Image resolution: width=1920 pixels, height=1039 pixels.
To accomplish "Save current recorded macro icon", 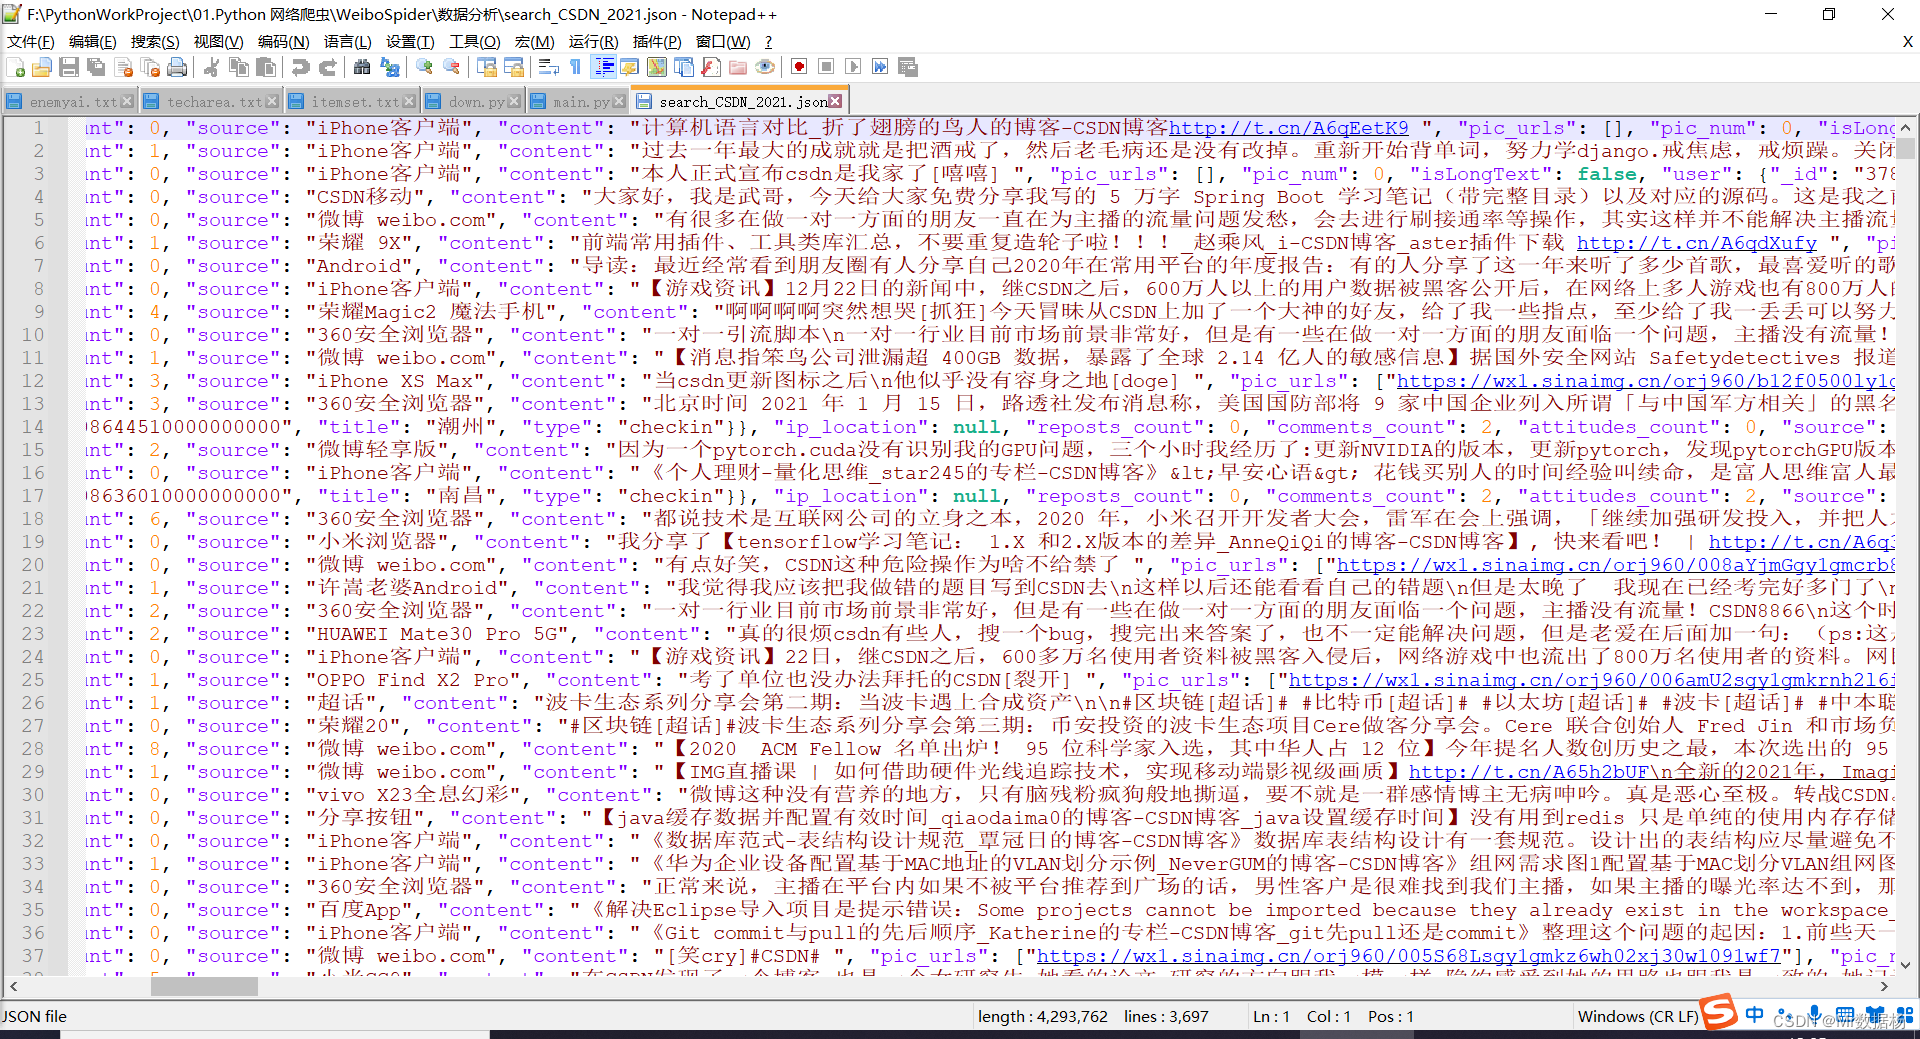I will point(908,67).
